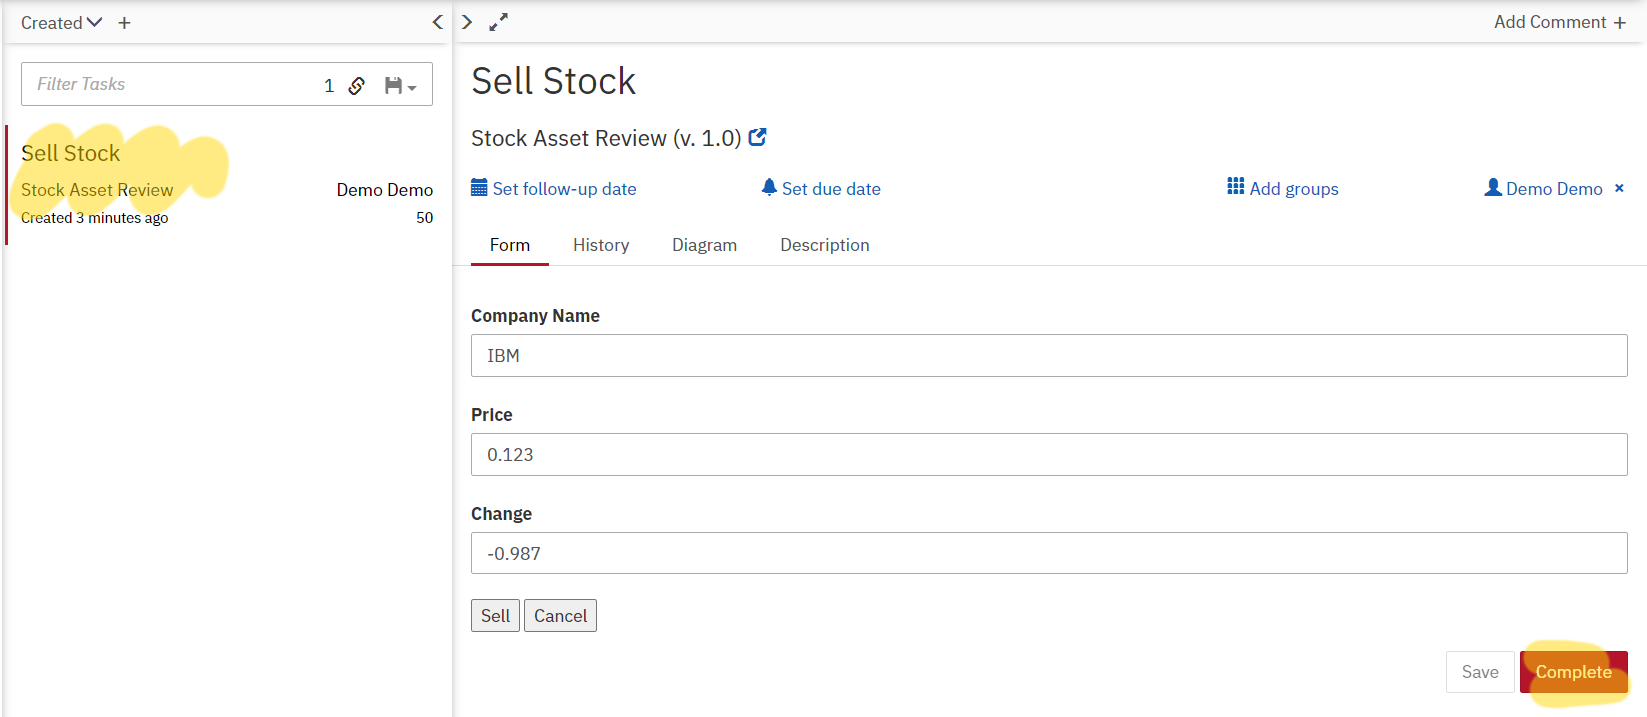Click Created 3 minutes ago text
Screen dimensions: 1647x717
pyautogui.click(x=94, y=217)
